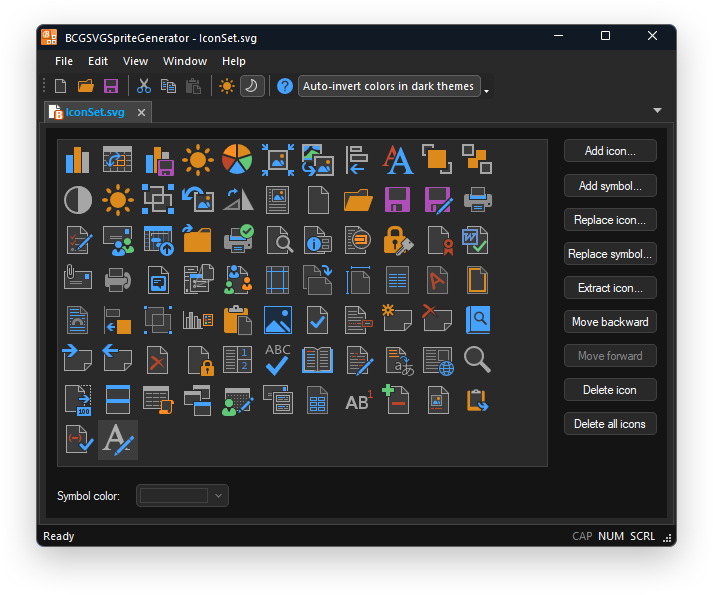Open the toolbar options overflow arrow

pos(487,91)
